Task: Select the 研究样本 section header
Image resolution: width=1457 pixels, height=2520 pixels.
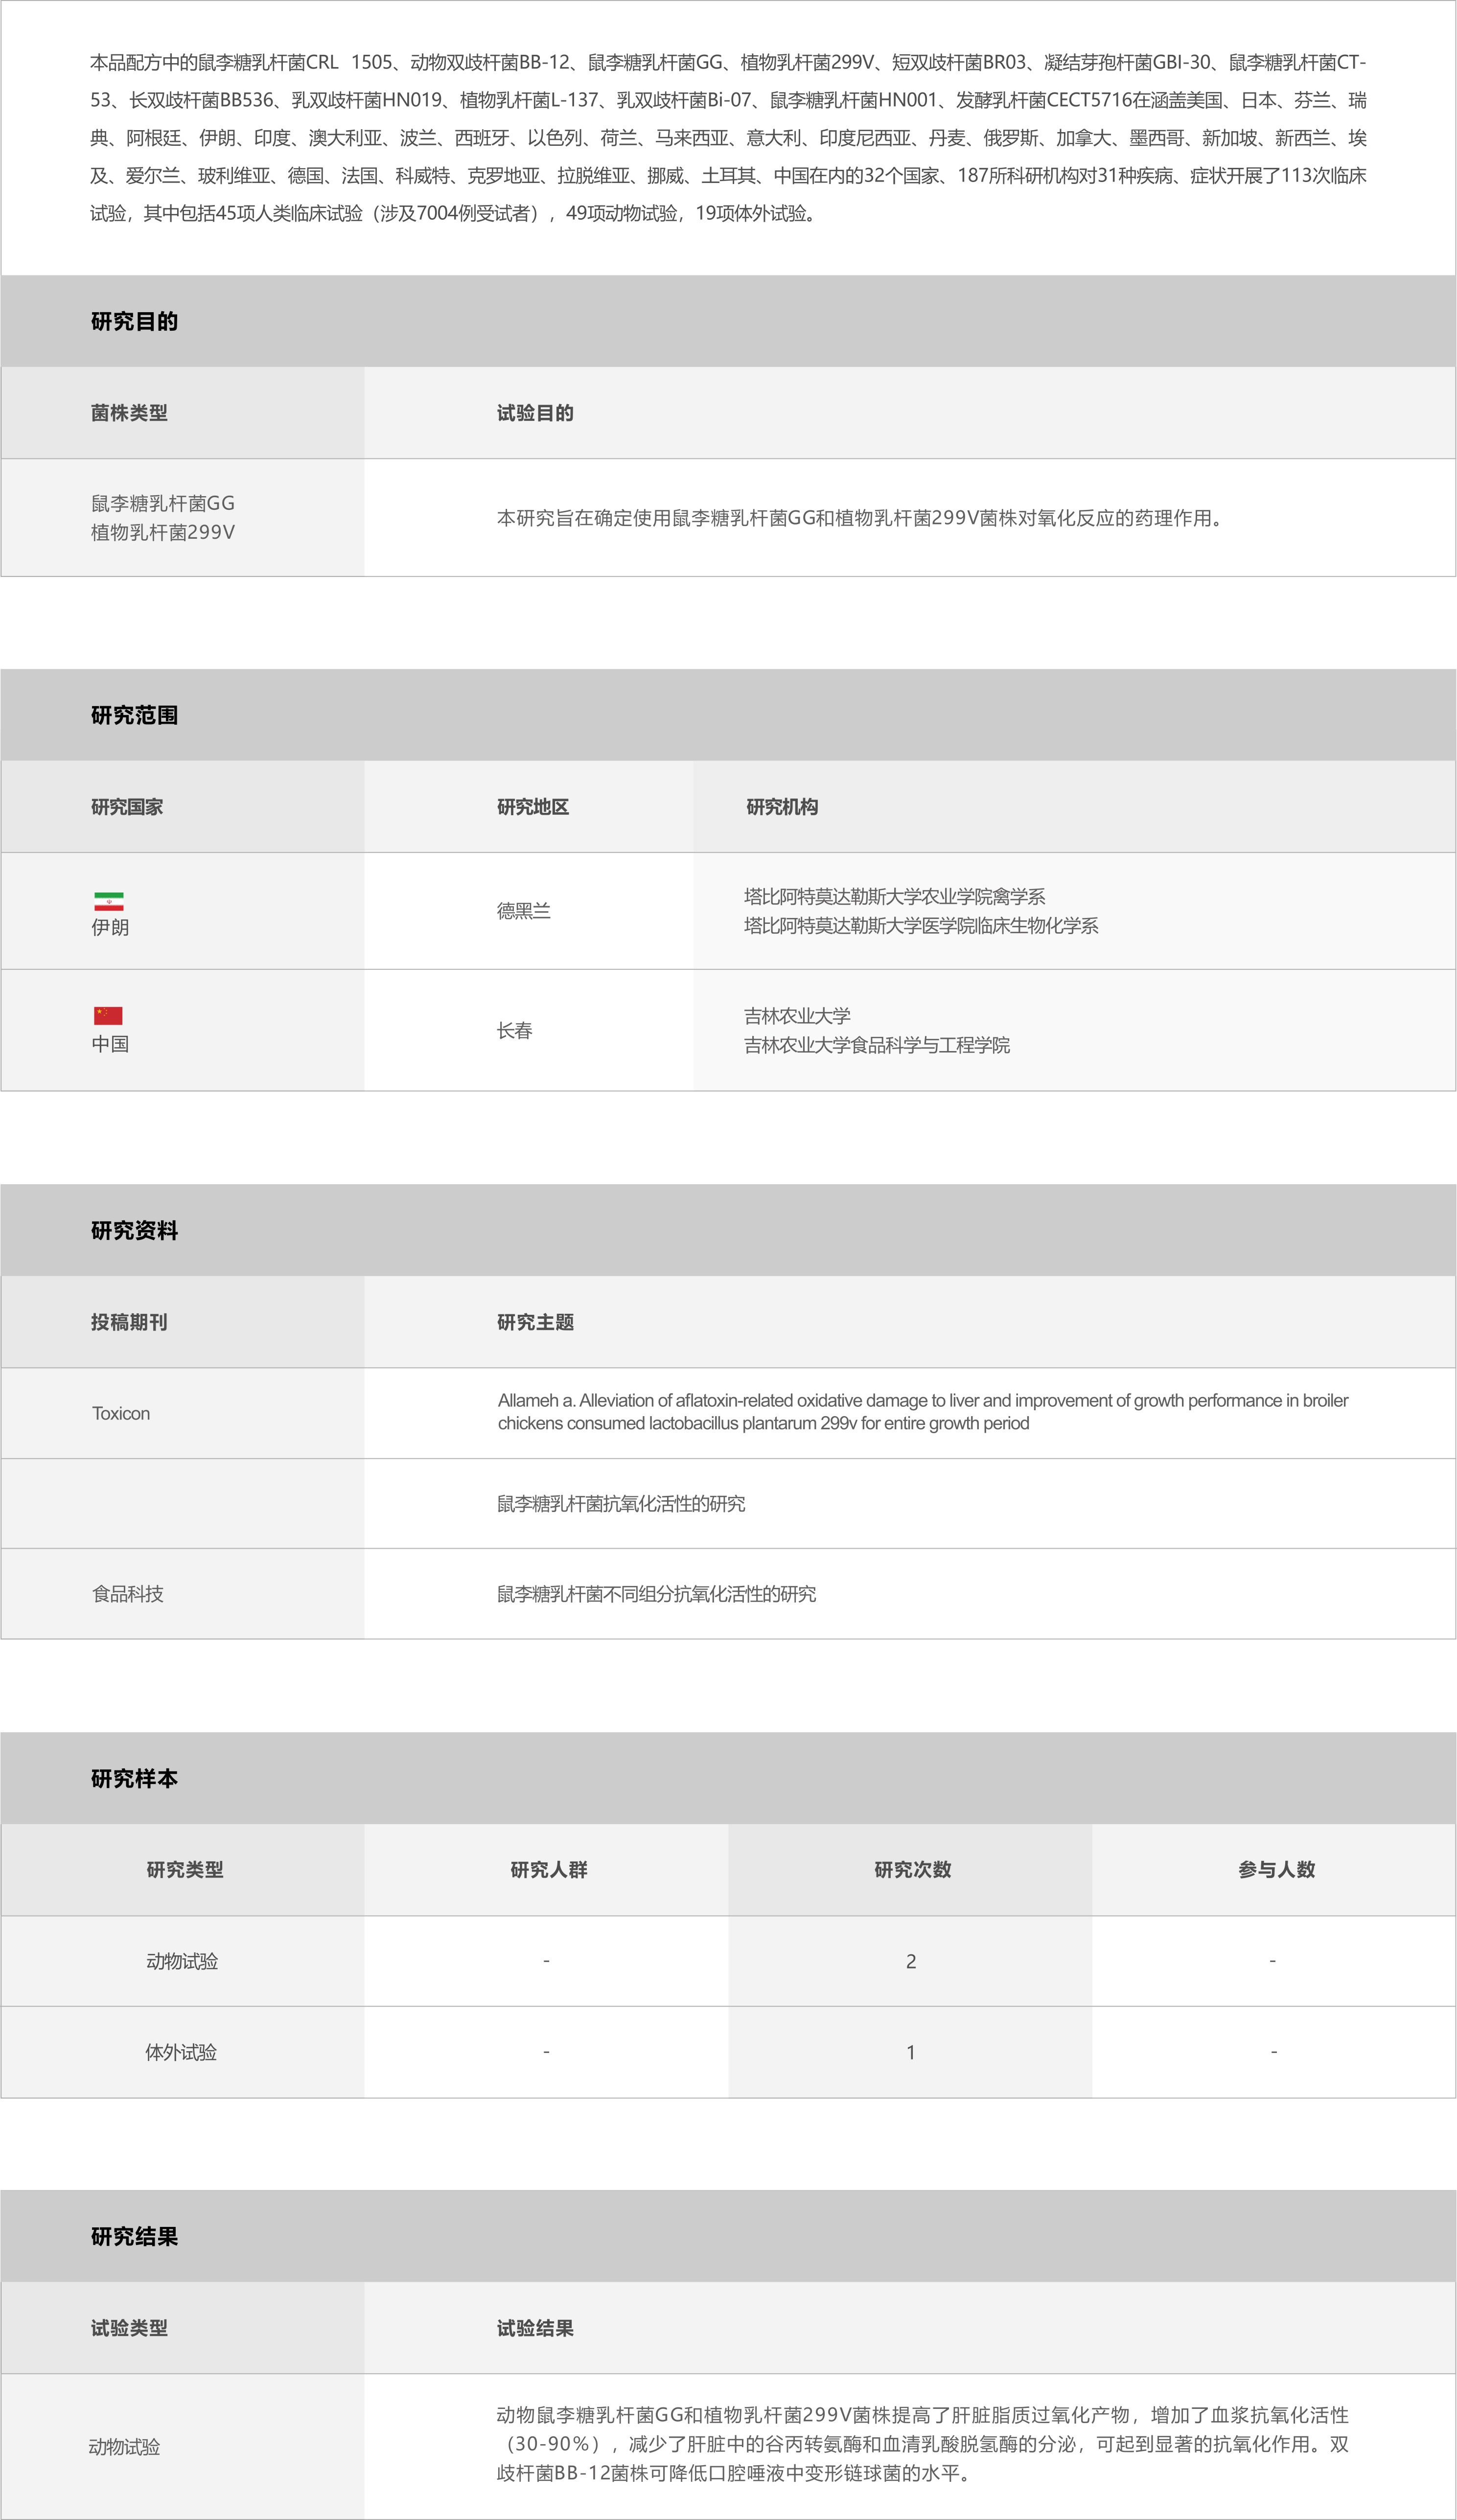Action: coord(728,1778)
